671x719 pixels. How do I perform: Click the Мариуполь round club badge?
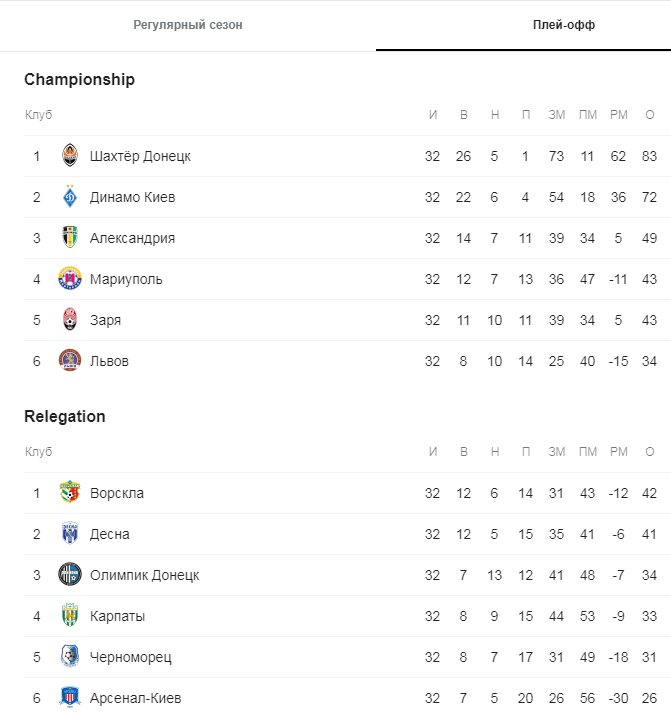click(x=70, y=278)
